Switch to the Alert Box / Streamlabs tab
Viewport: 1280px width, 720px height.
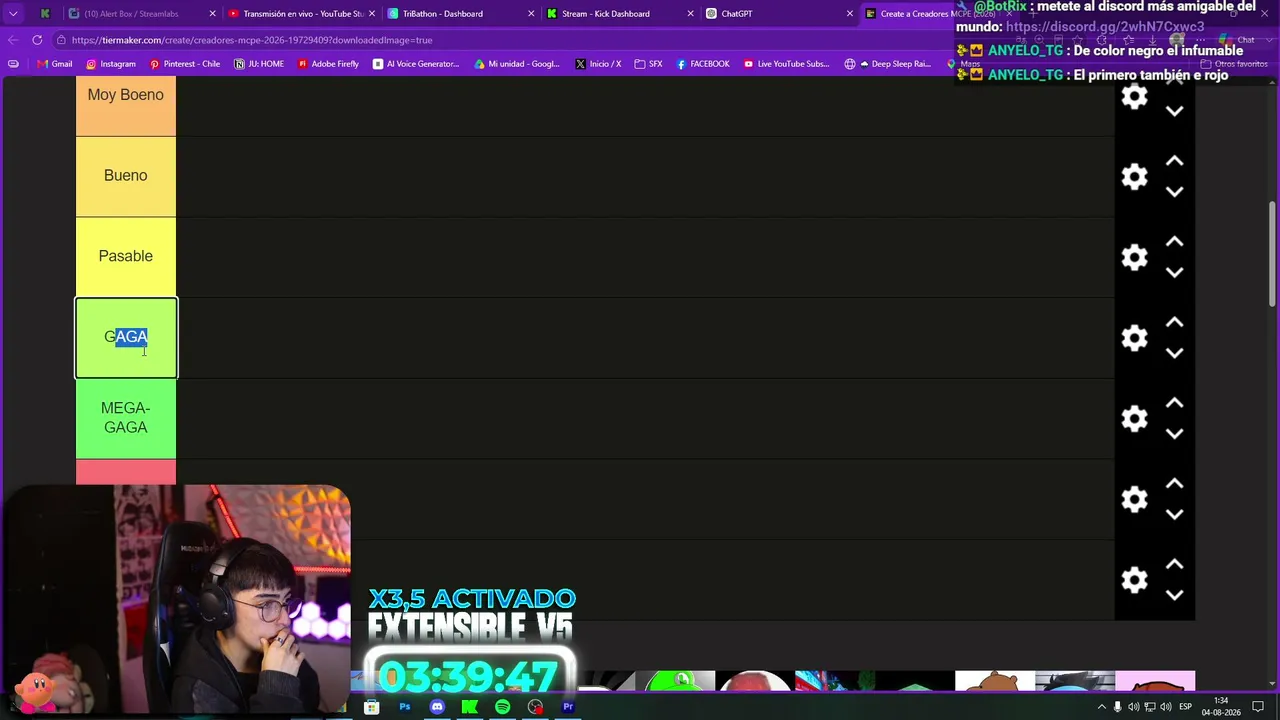pyautogui.click(x=141, y=14)
